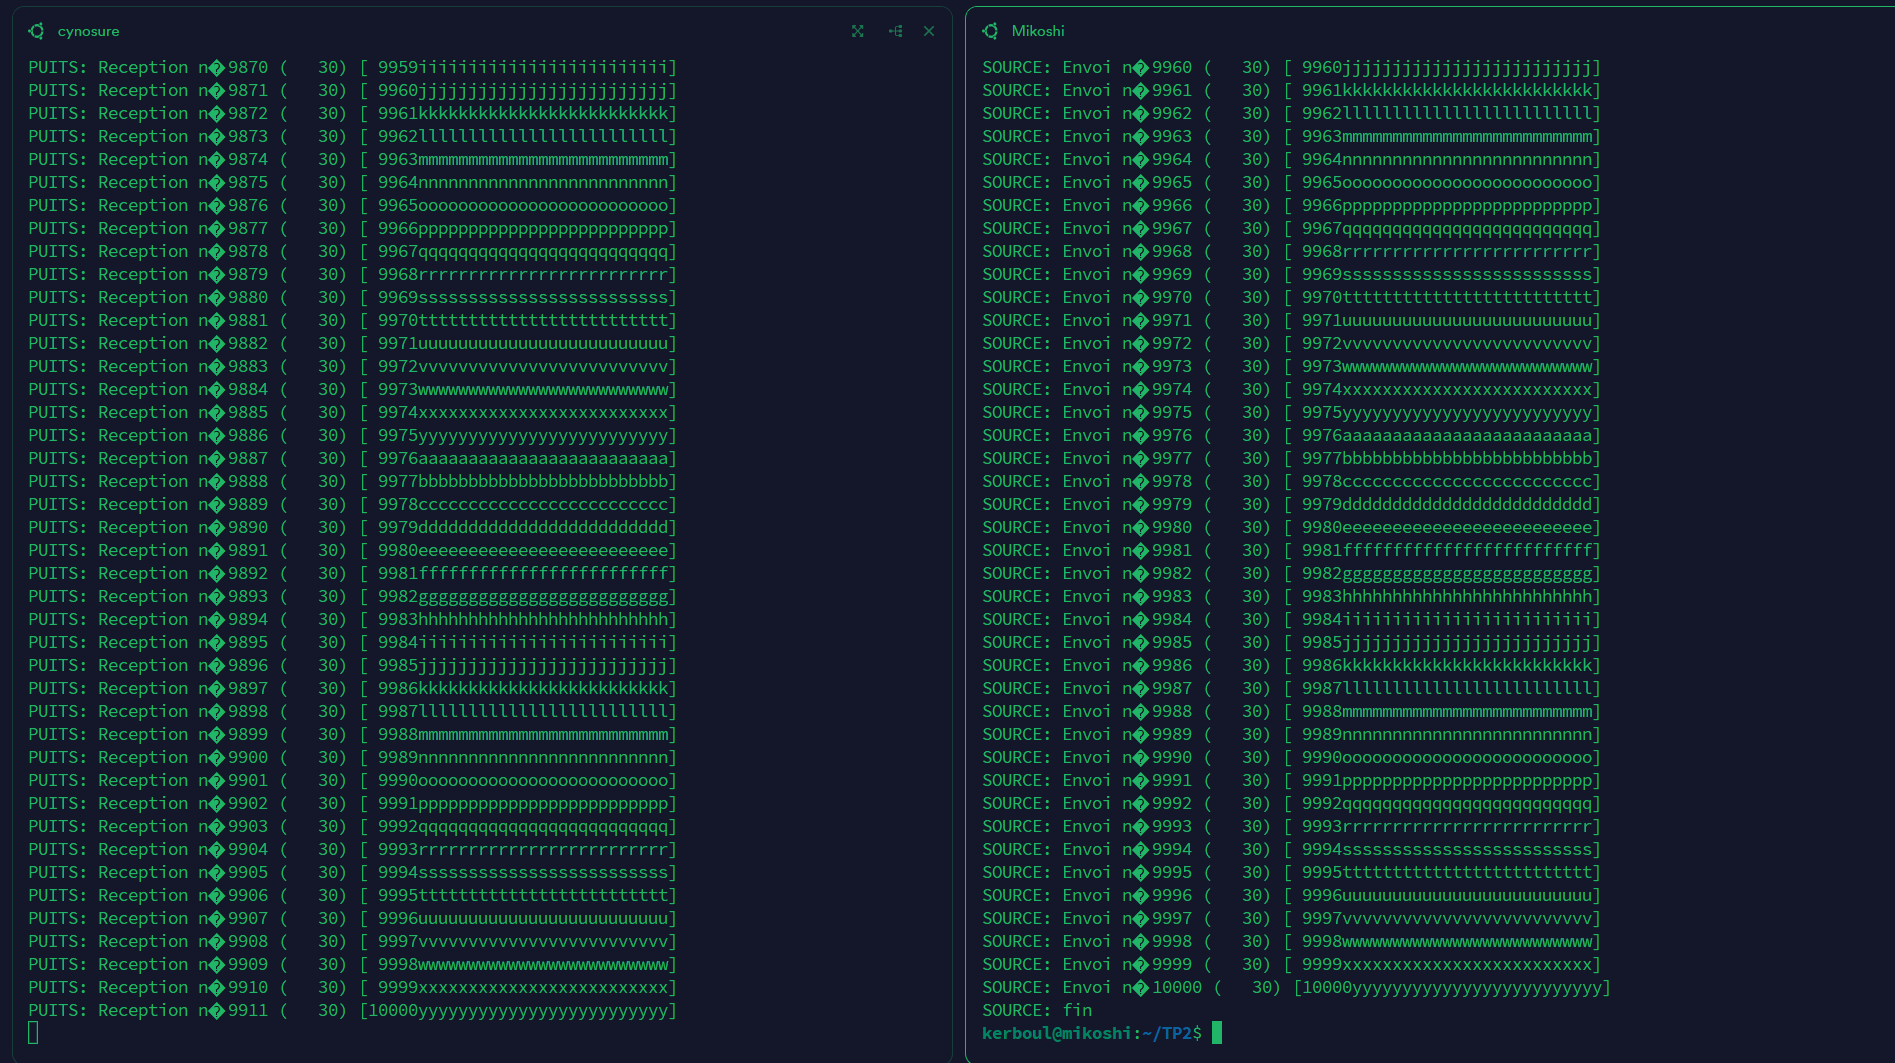Click the 'SOURCE: fin' line in Mikoshi
This screenshot has height=1063, width=1895.
pos(1037,1010)
